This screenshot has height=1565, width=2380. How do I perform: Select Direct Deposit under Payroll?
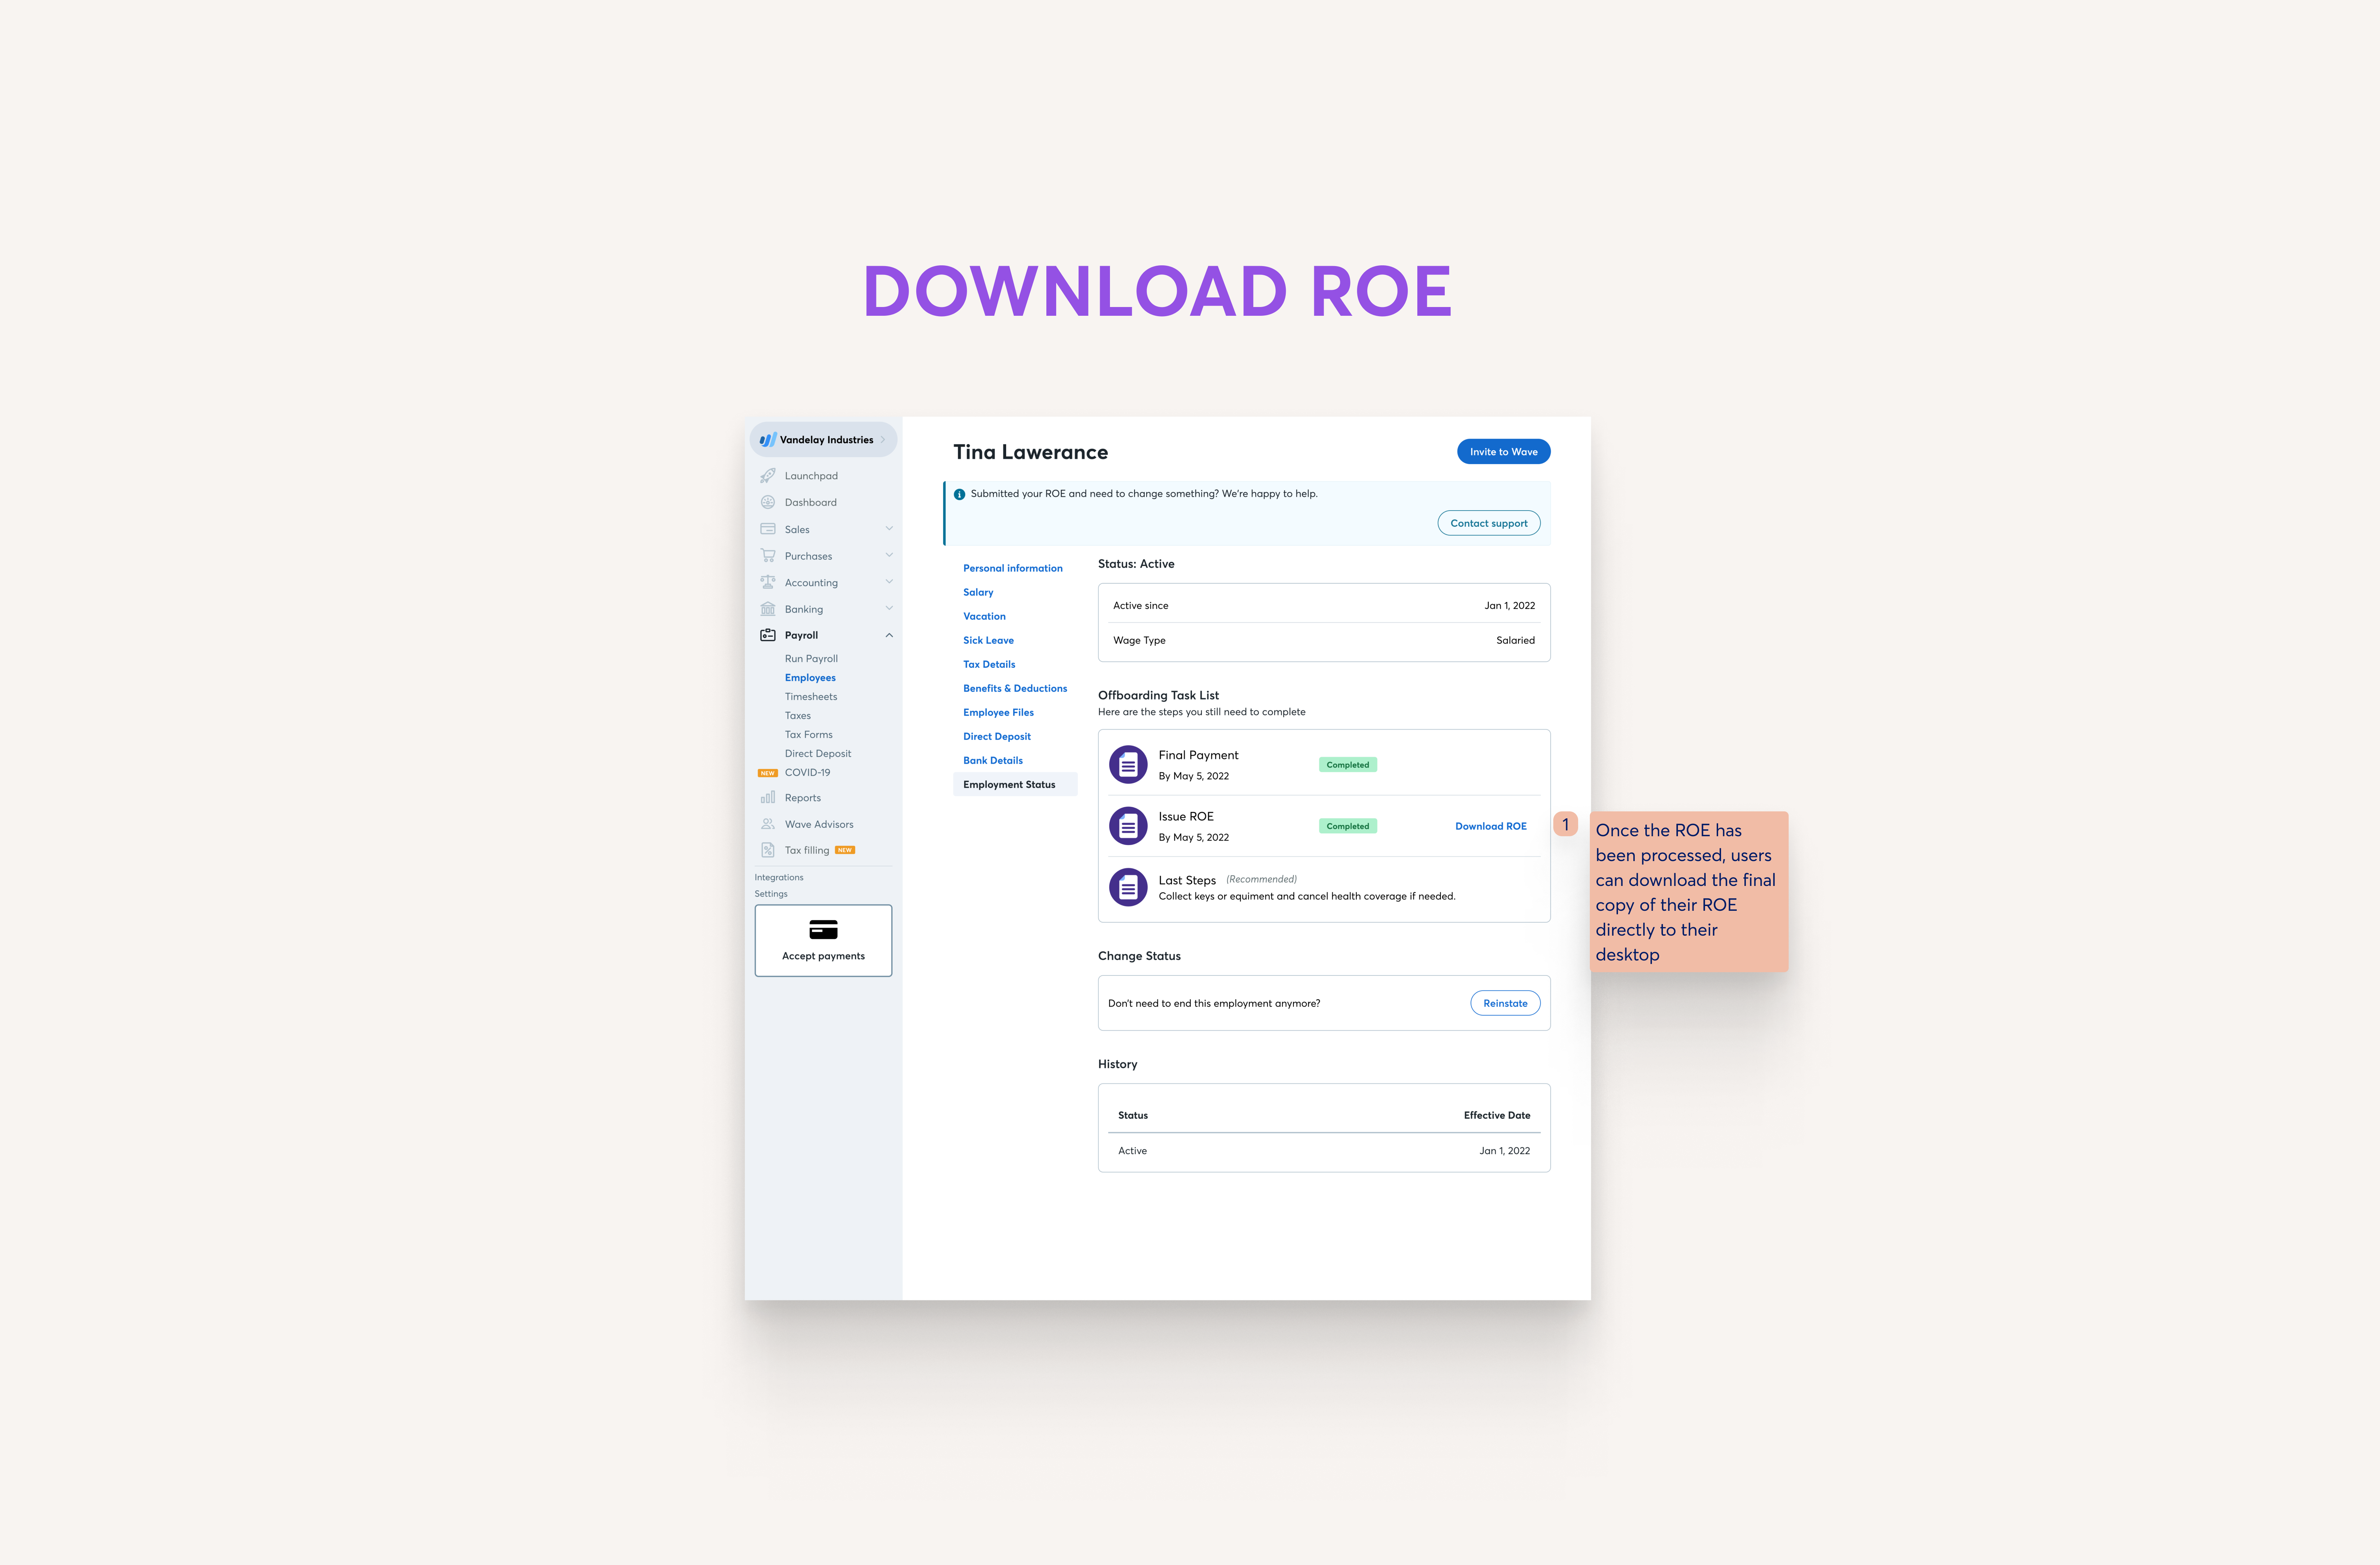coord(818,754)
